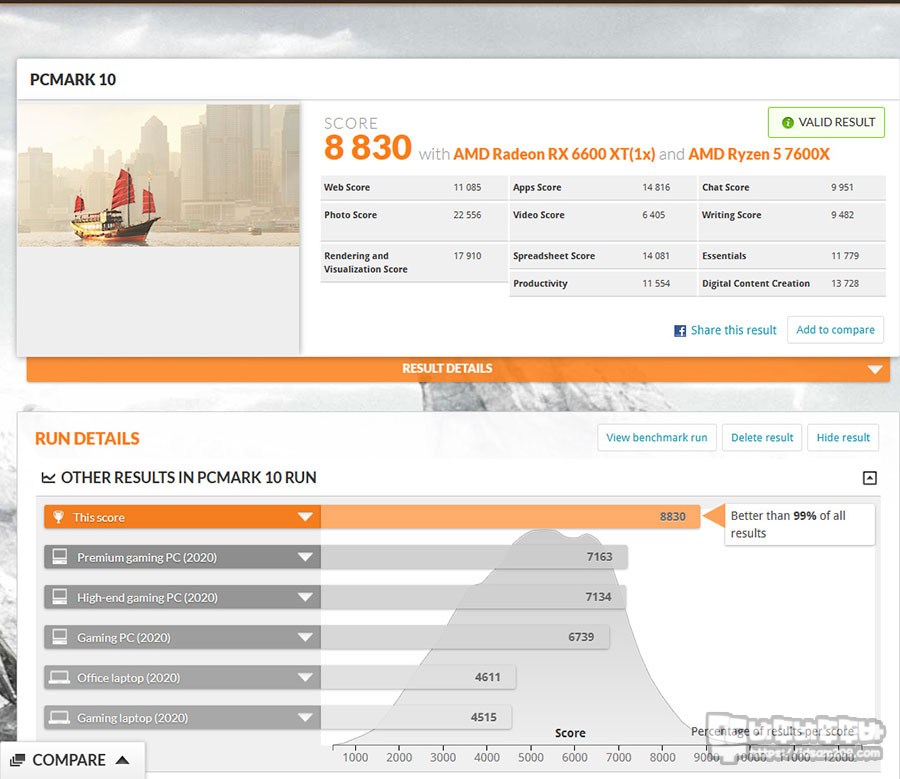The image size is (900, 779).
Task: Click the desktop icon of Gaming PC (2020)
Action: [60, 637]
